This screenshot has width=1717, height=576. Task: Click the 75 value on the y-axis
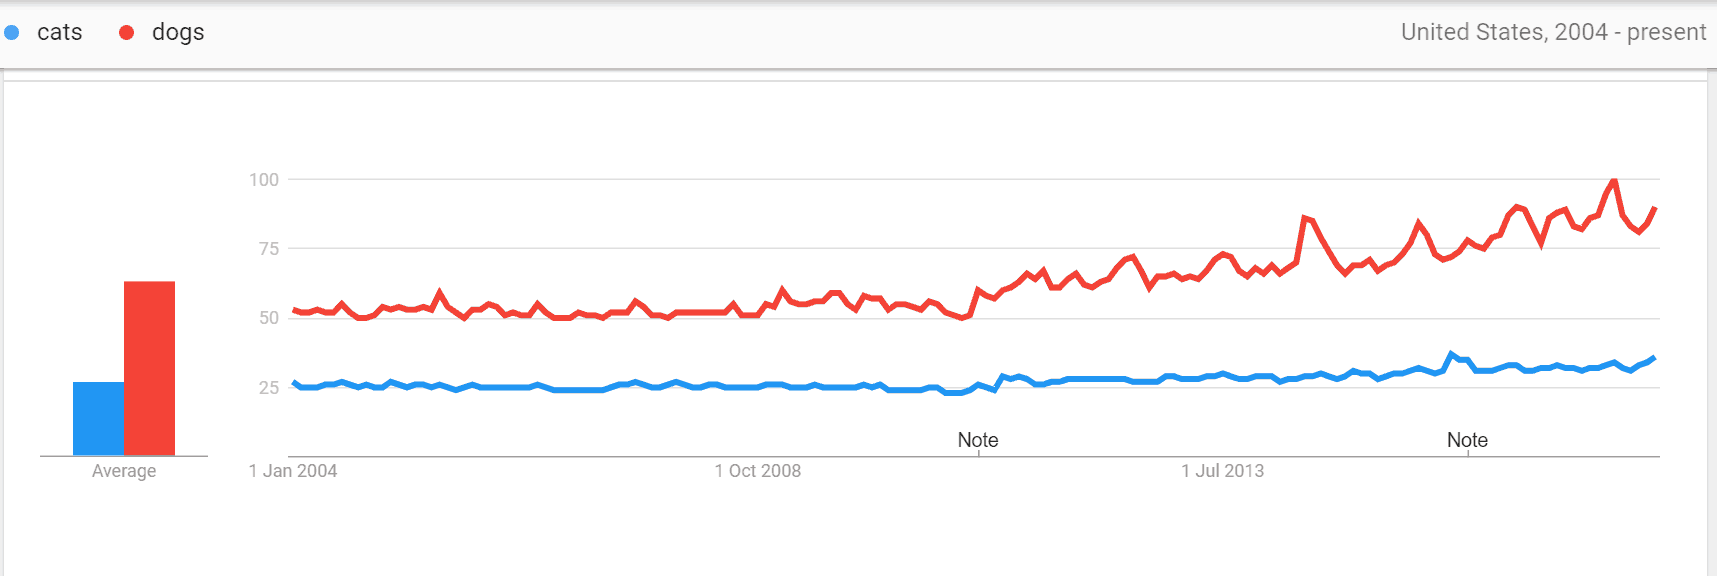(269, 249)
